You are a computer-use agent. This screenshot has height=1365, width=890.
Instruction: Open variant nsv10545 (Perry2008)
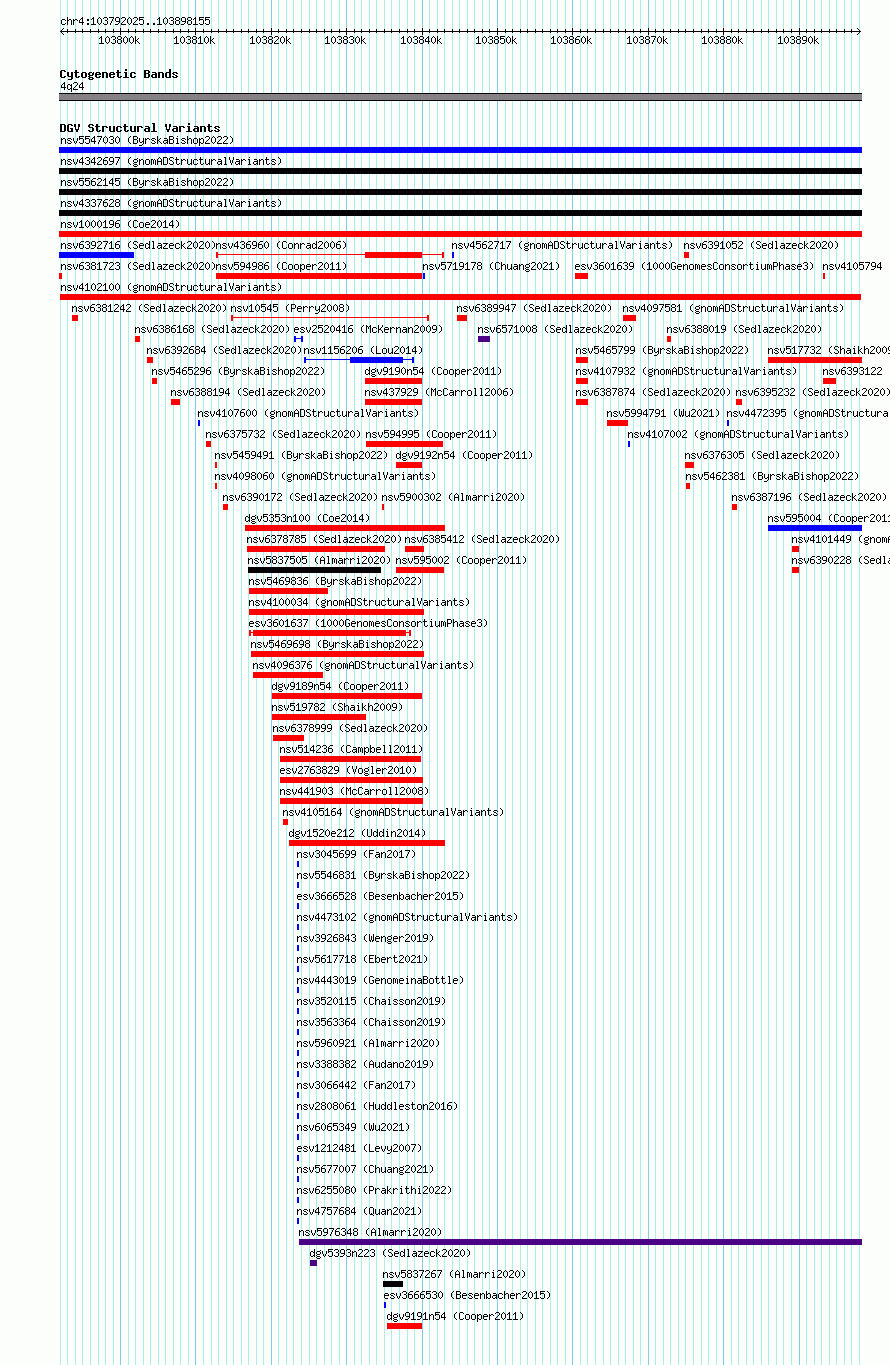tap(290, 308)
